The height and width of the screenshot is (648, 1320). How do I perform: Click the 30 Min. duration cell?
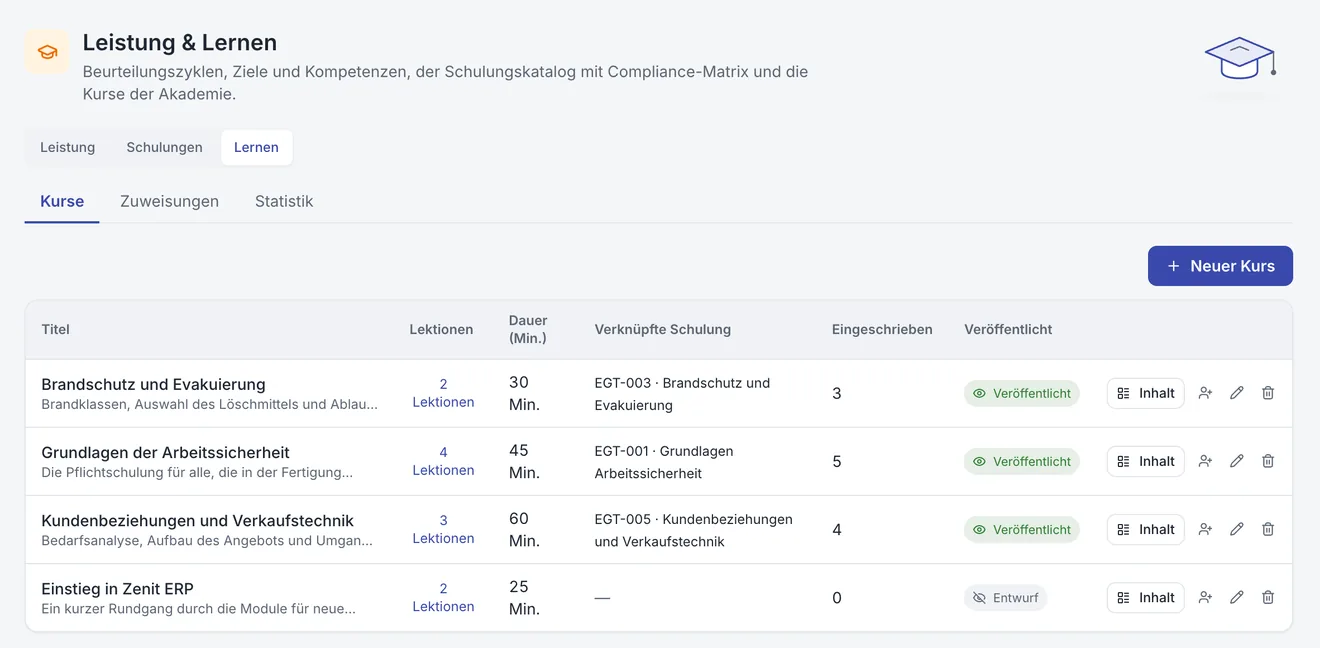(x=524, y=393)
